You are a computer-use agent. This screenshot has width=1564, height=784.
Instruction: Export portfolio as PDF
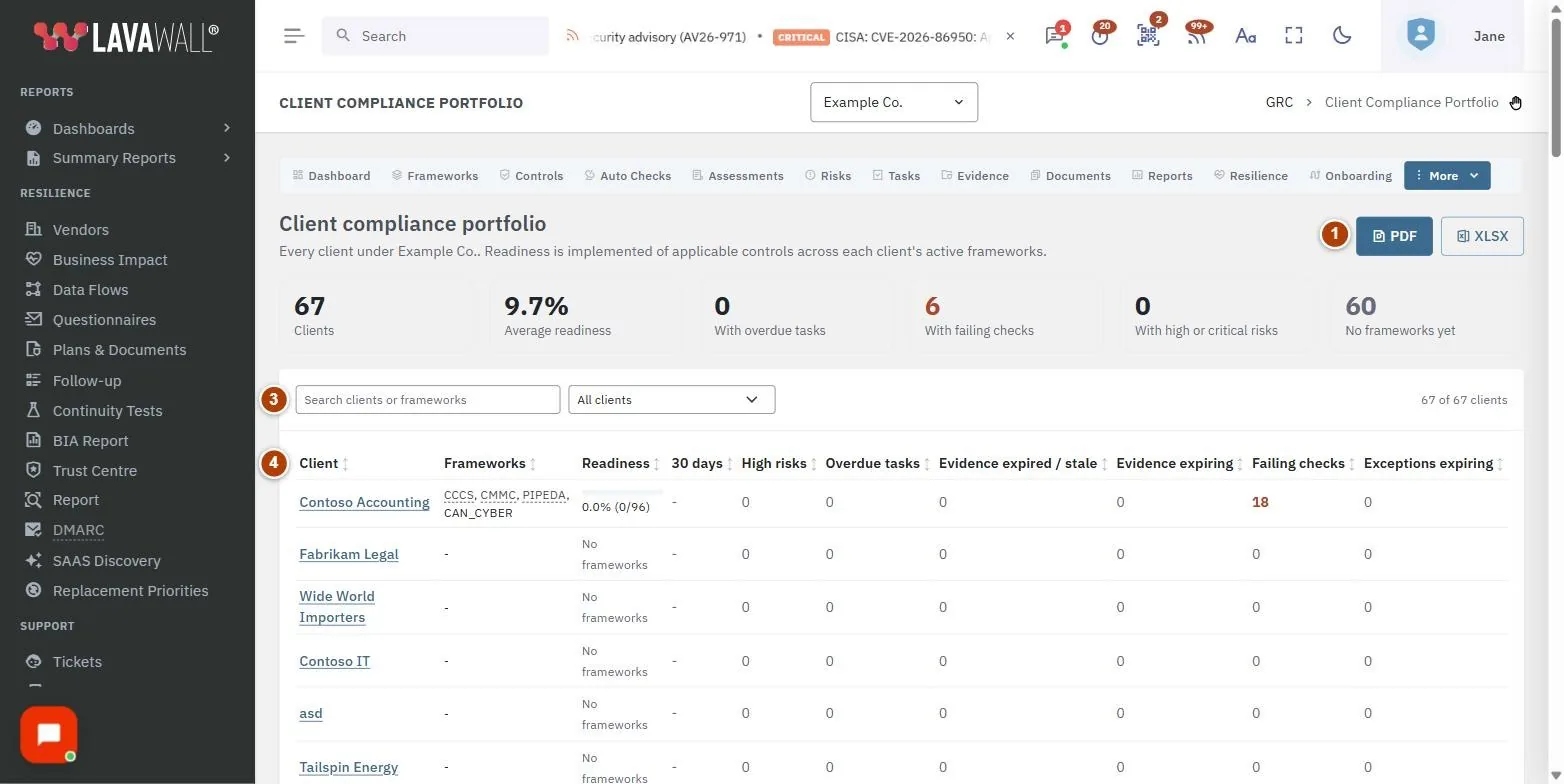(x=1394, y=236)
